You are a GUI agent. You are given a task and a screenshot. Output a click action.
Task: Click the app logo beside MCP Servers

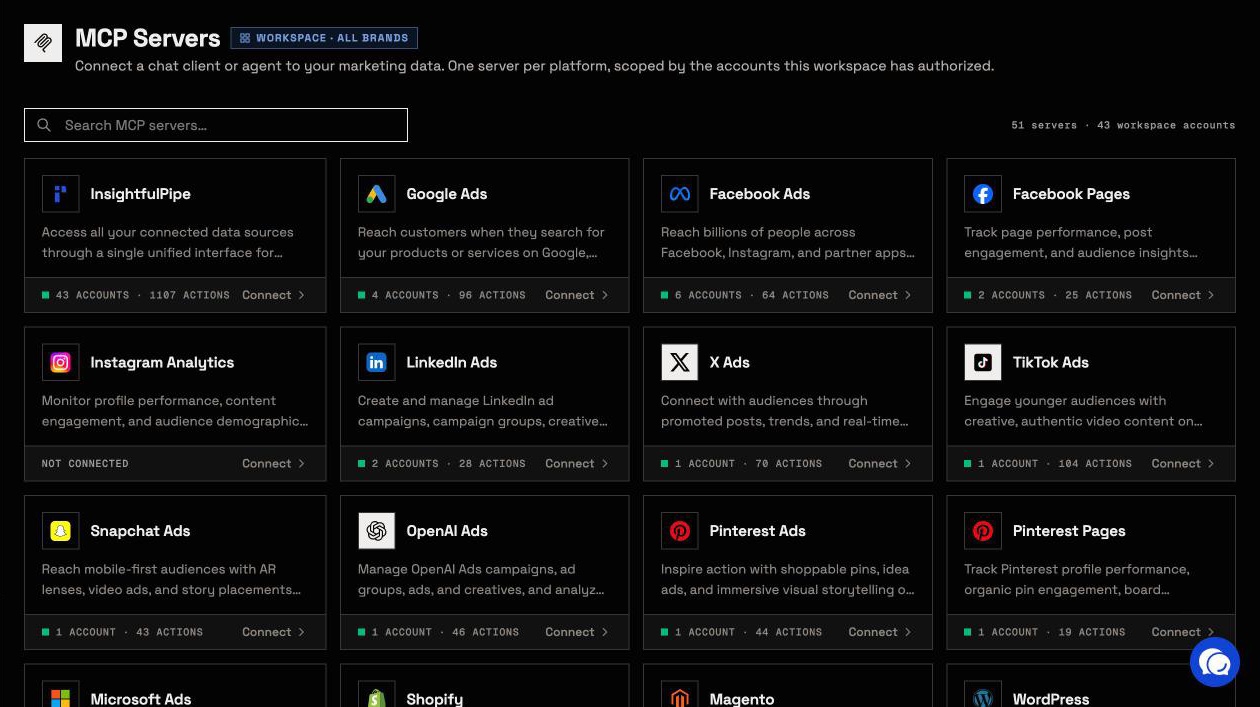(x=43, y=43)
